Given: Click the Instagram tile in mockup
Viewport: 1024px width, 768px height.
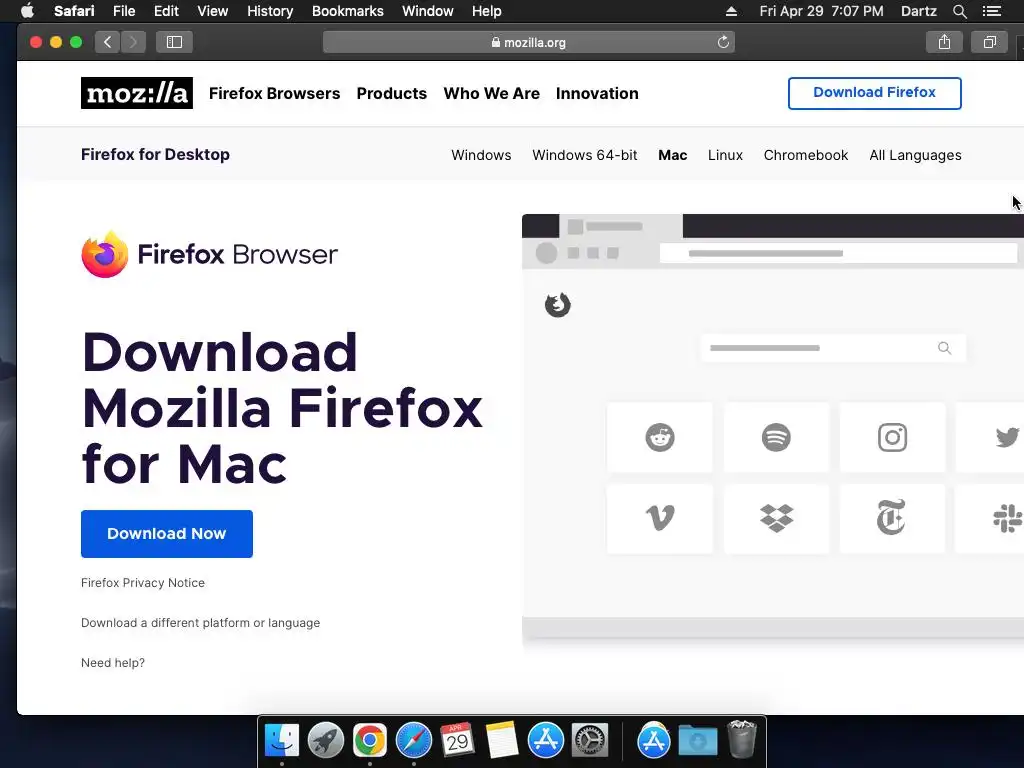Looking at the screenshot, I should pyautogui.click(x=892, y=437).
